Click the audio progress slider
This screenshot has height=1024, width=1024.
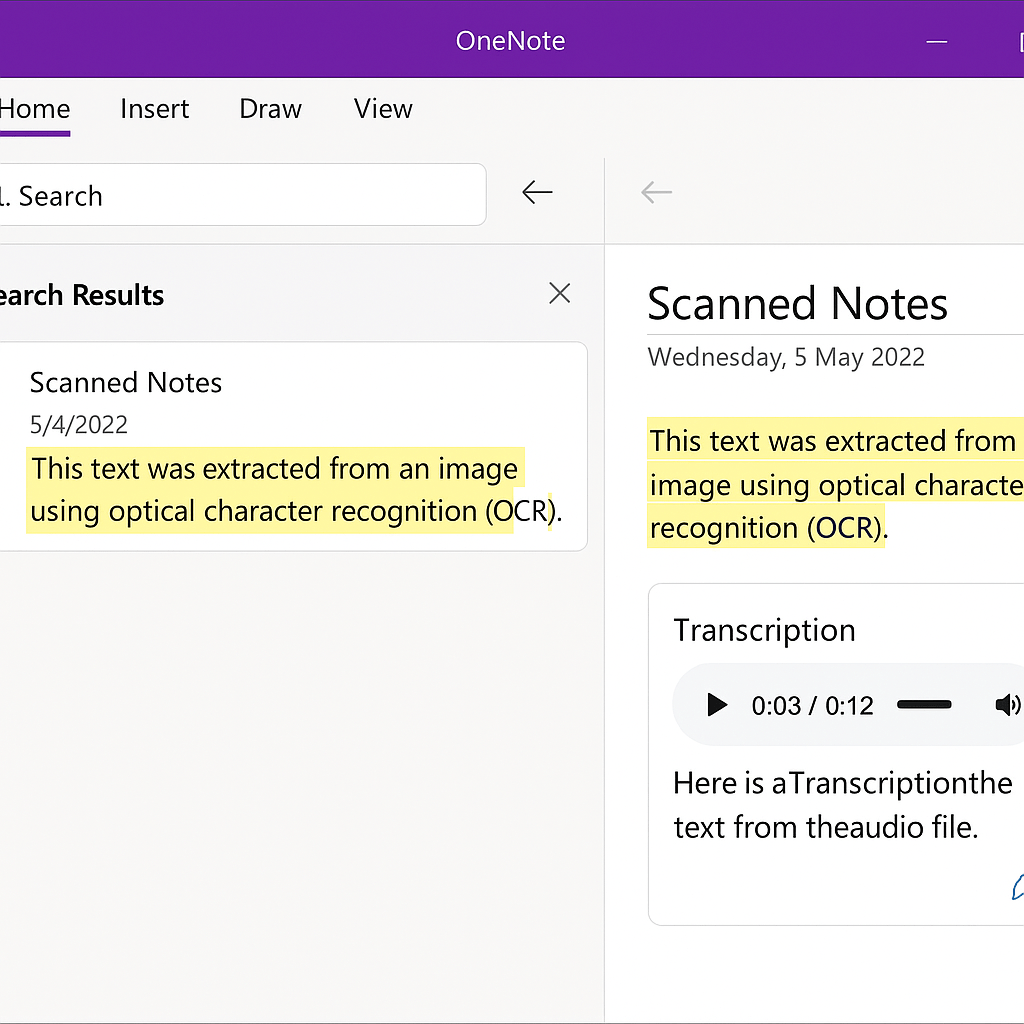pyautogui.click(x=924, y=705)
